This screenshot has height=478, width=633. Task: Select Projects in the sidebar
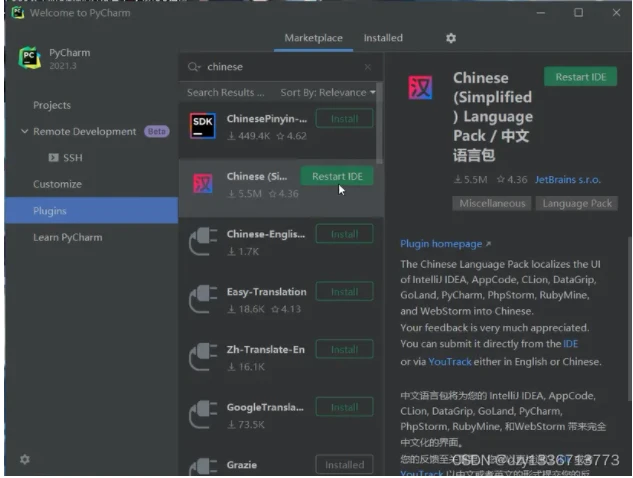52,105
